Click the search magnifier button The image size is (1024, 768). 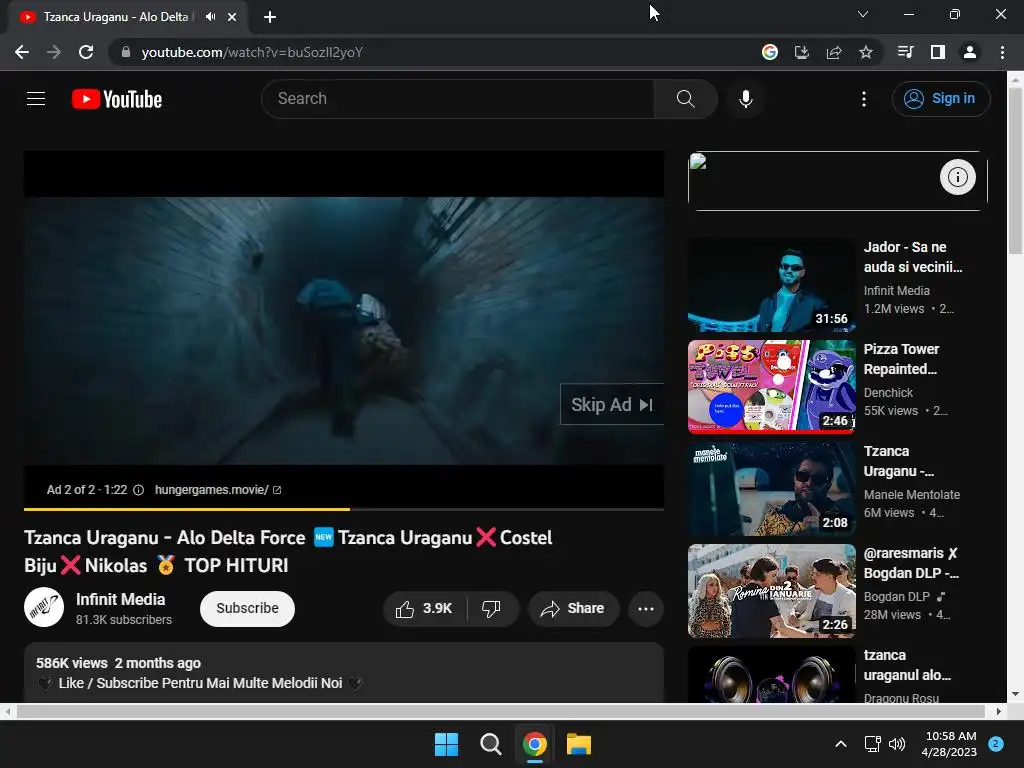click(x=685, y=99)
